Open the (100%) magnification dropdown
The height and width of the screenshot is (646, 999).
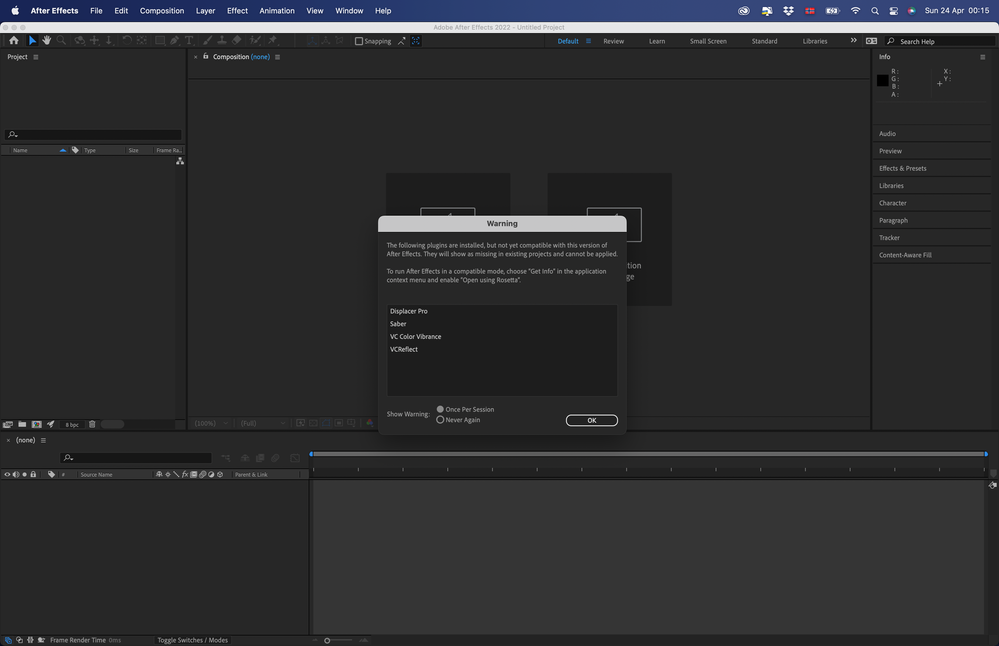click(x=212, y=423)
